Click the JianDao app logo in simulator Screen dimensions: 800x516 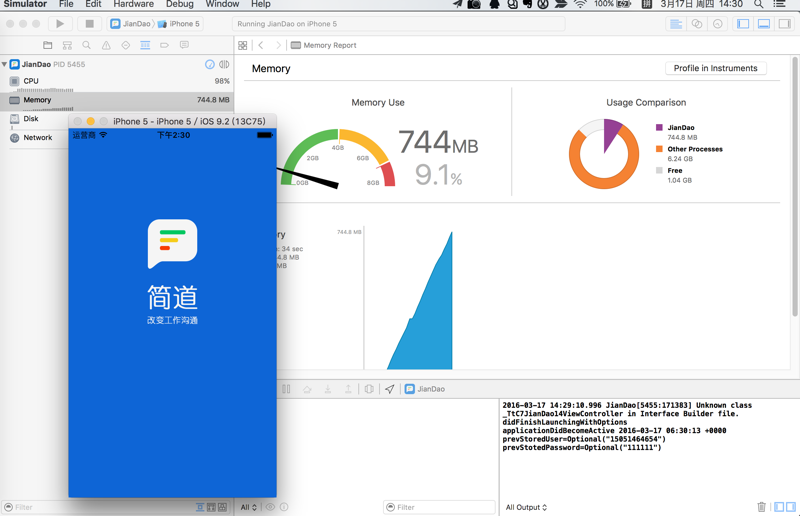click(172, 243)
